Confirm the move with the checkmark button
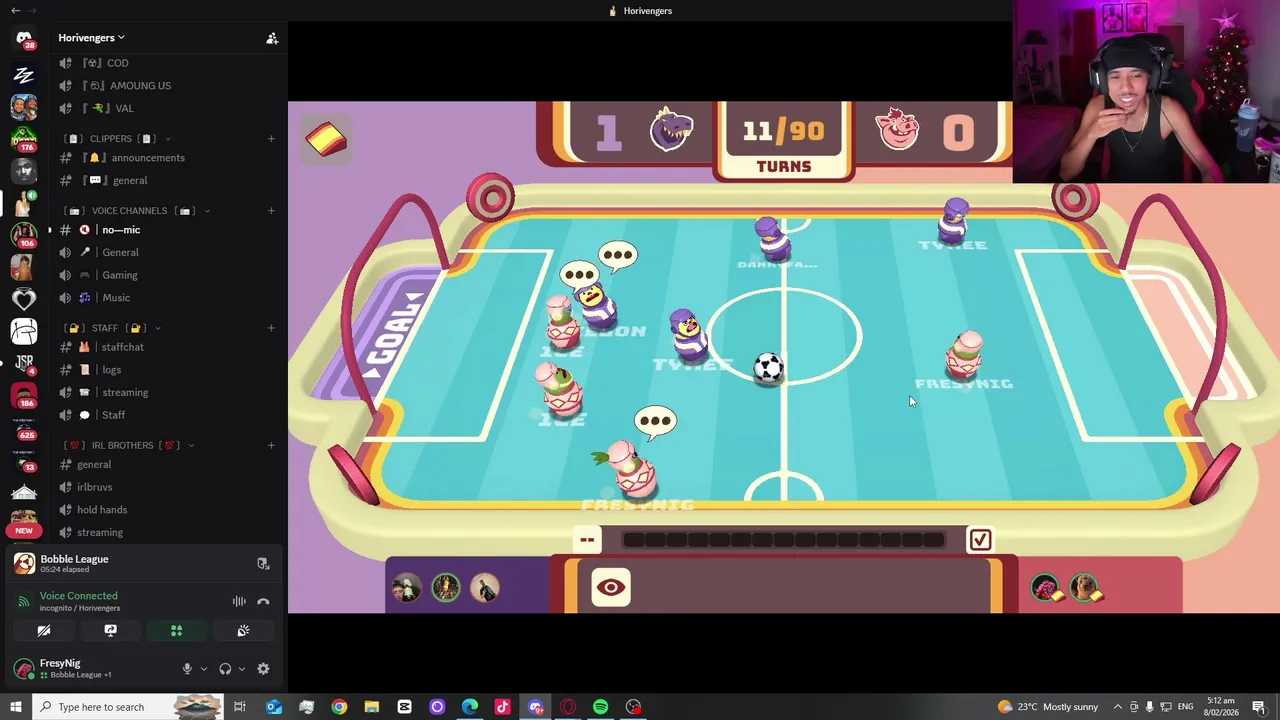1280x720 pixels. pyautogui.click(x=980, y=540)
